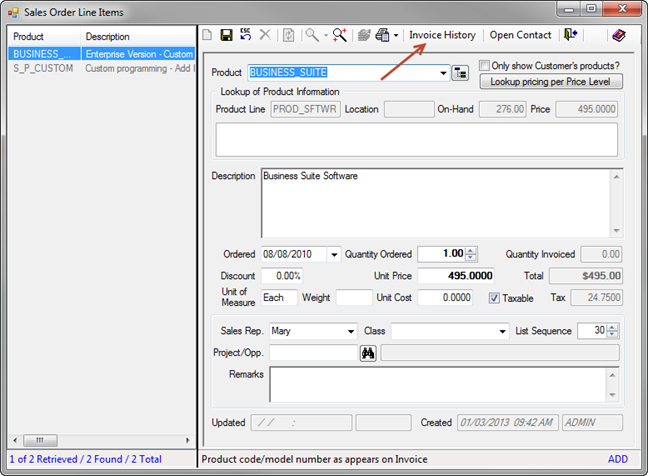Screen dimensions: 648x476
Task: Click the Discount 0.00% field
Action: (282, 276)
